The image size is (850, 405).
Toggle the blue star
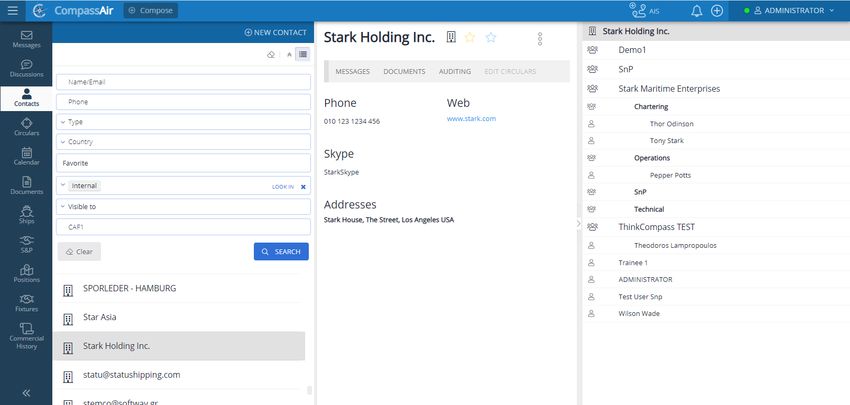pos(491,37)
